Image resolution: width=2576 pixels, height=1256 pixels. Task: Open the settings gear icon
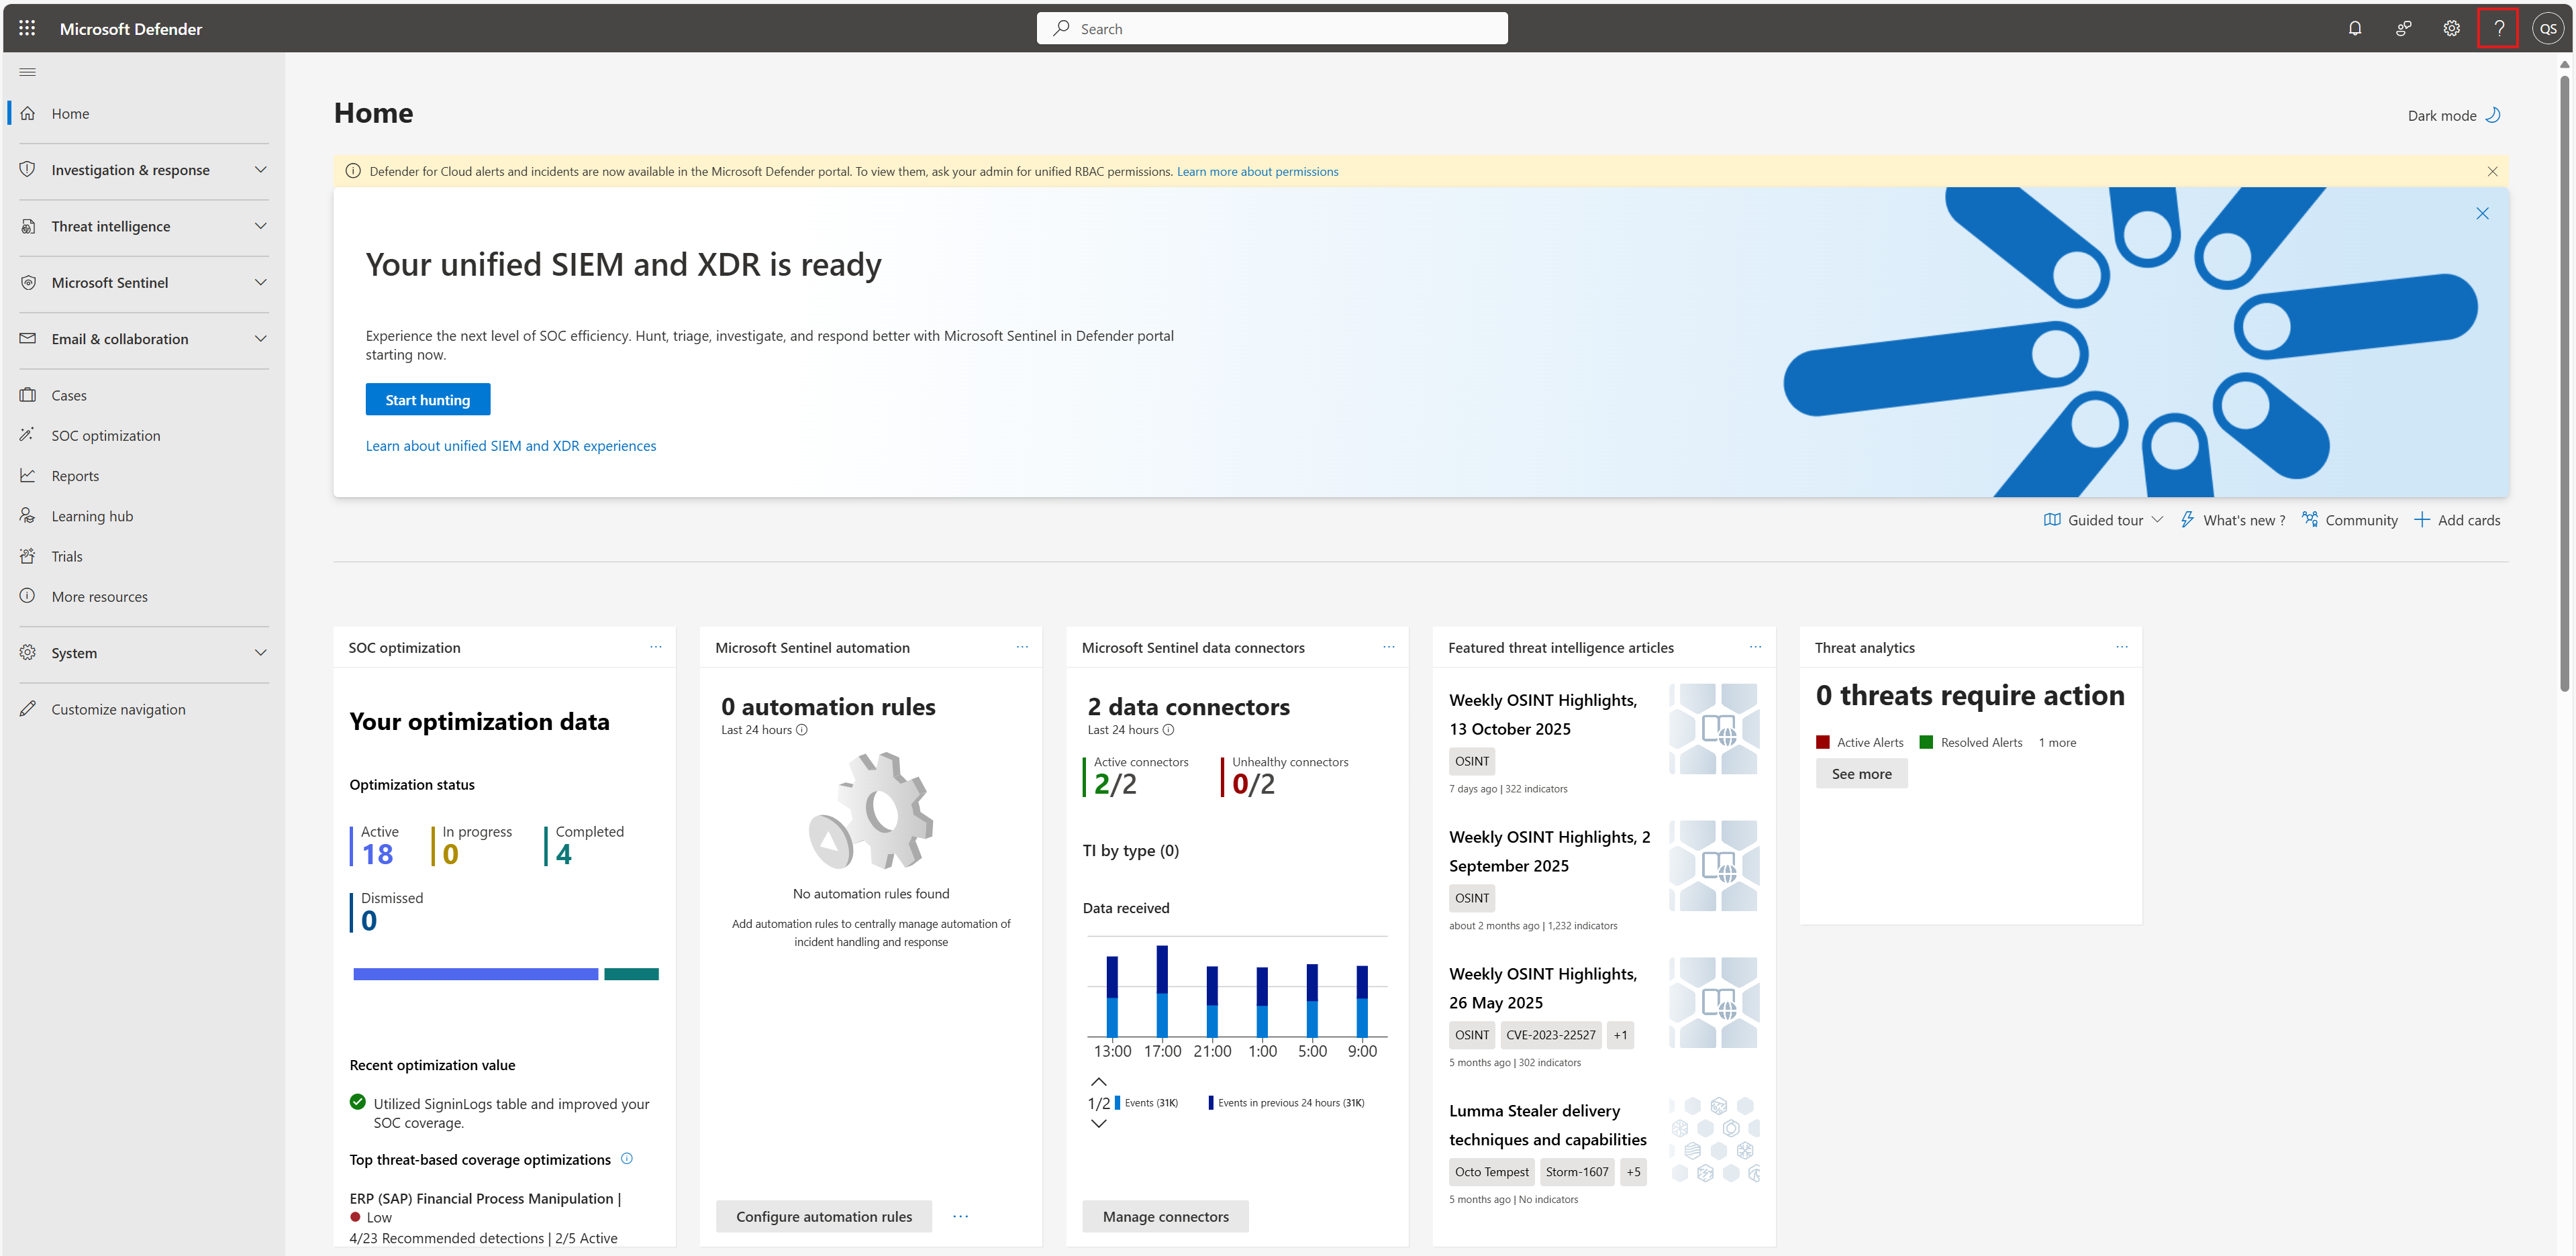pyautogui.click(x=2451, y=28)
